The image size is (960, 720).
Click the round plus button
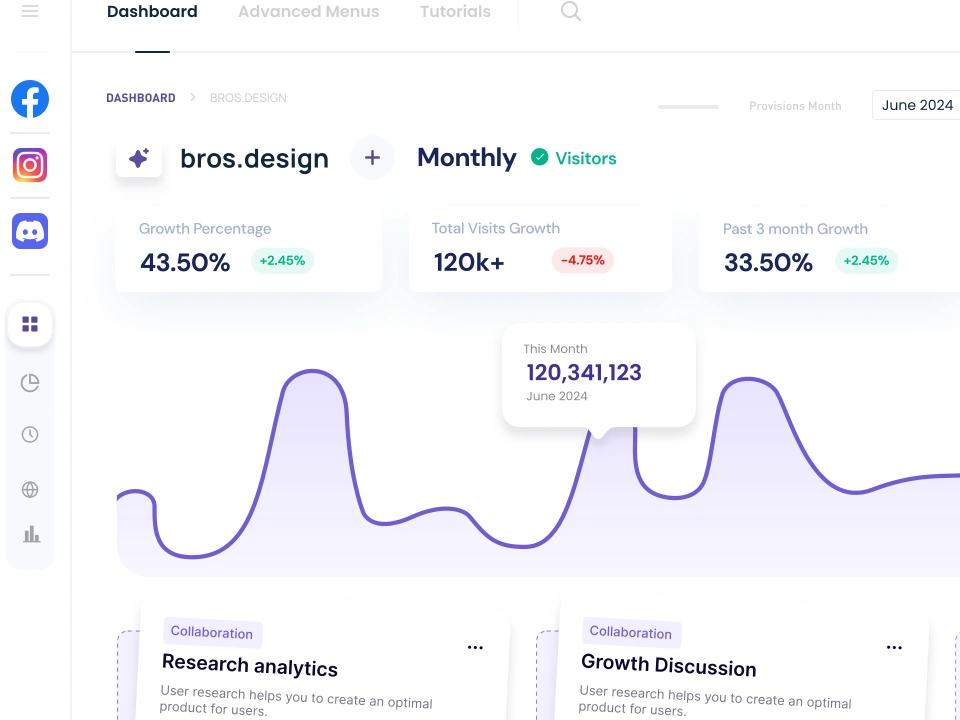[372, 158]
